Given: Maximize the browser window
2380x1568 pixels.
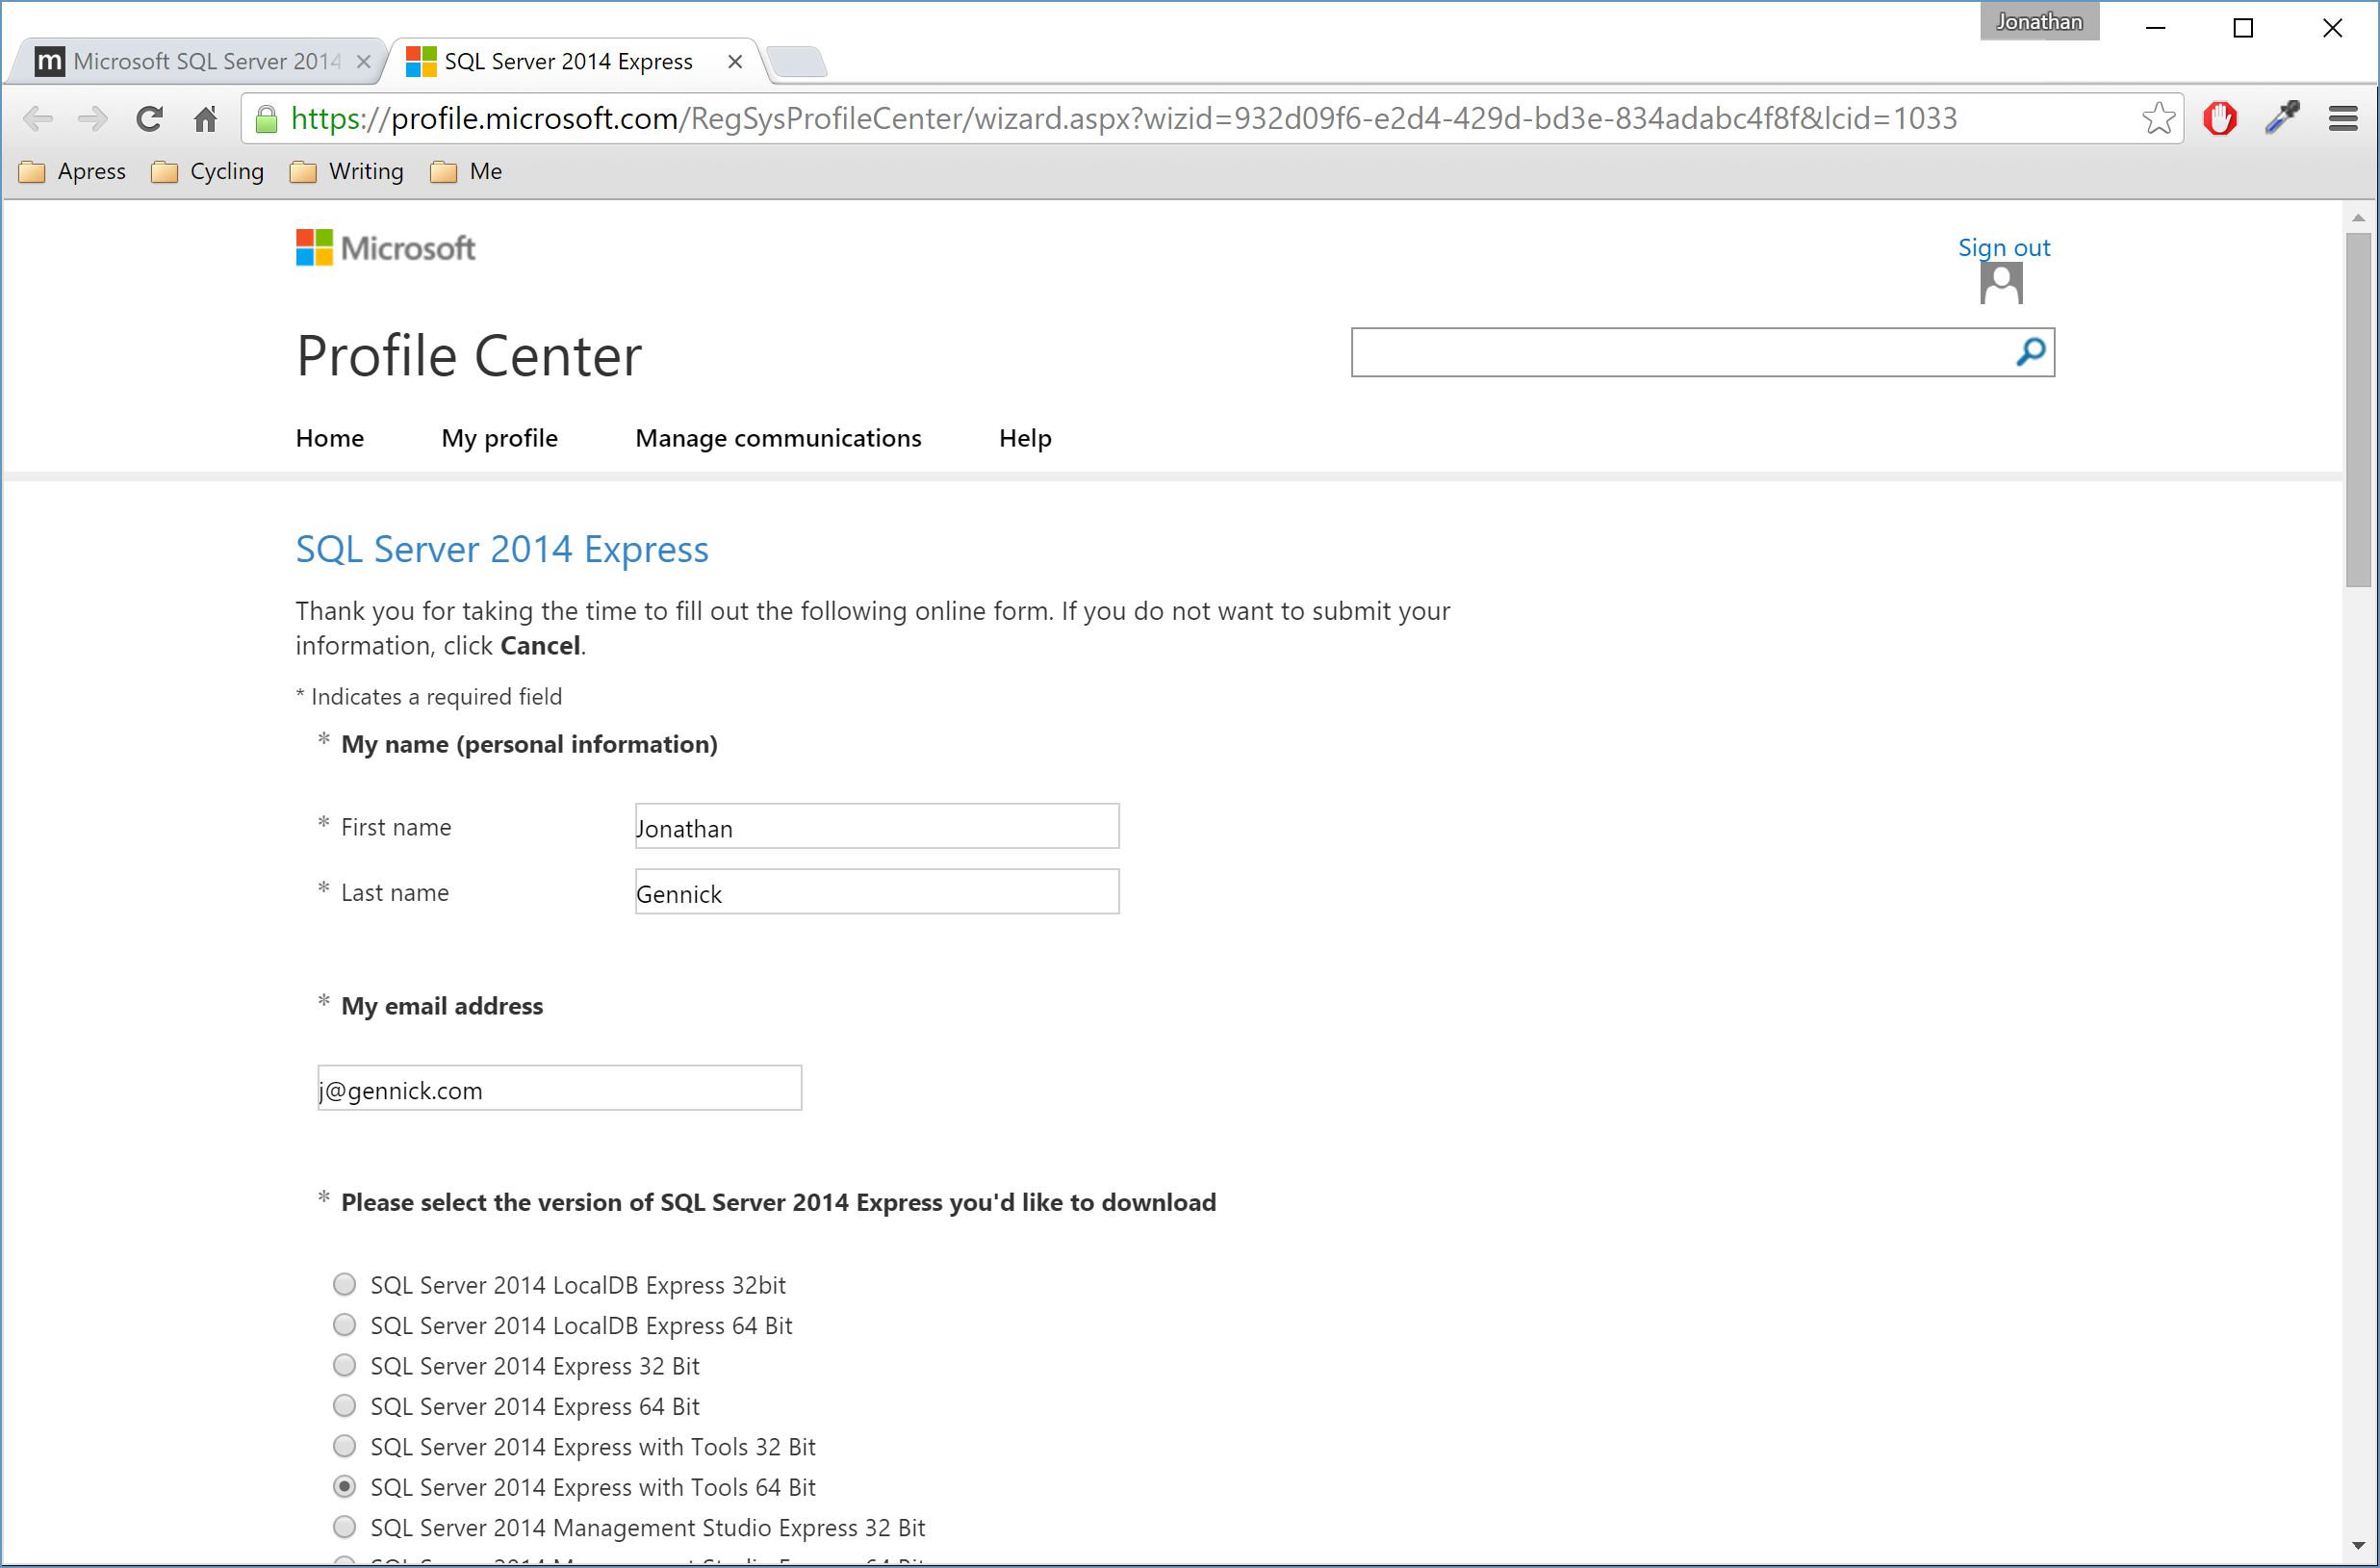Looking at the screenshot, I should click(x=2243, y=28).
